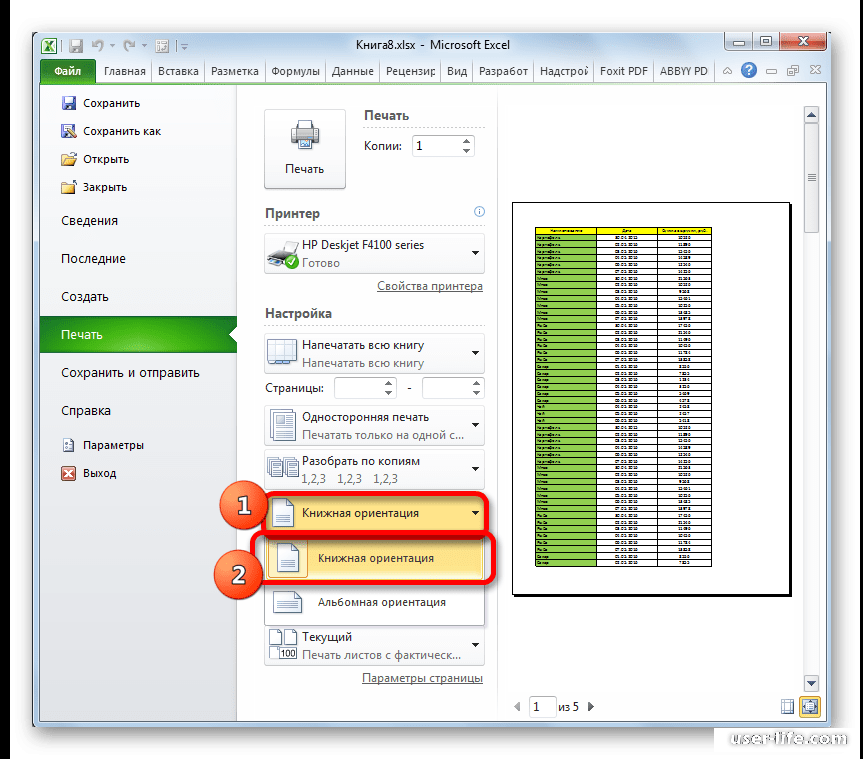Click the Save icon in quick access toolbar

[76, 46]
